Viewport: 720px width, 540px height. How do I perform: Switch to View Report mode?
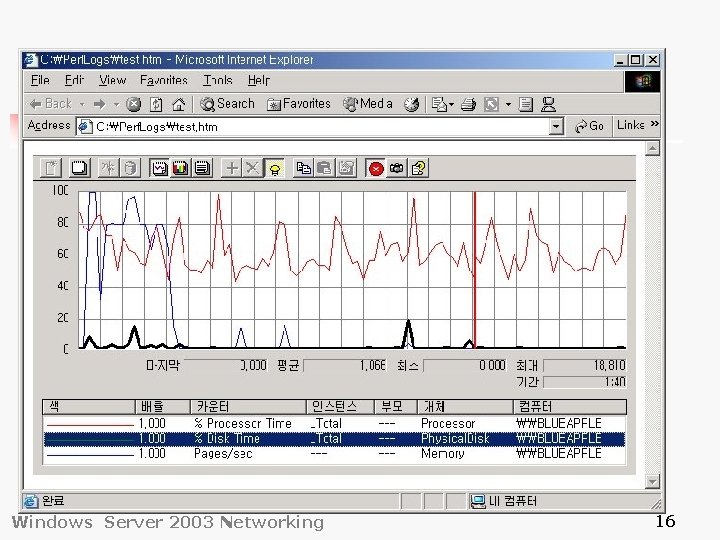[202, 168]
